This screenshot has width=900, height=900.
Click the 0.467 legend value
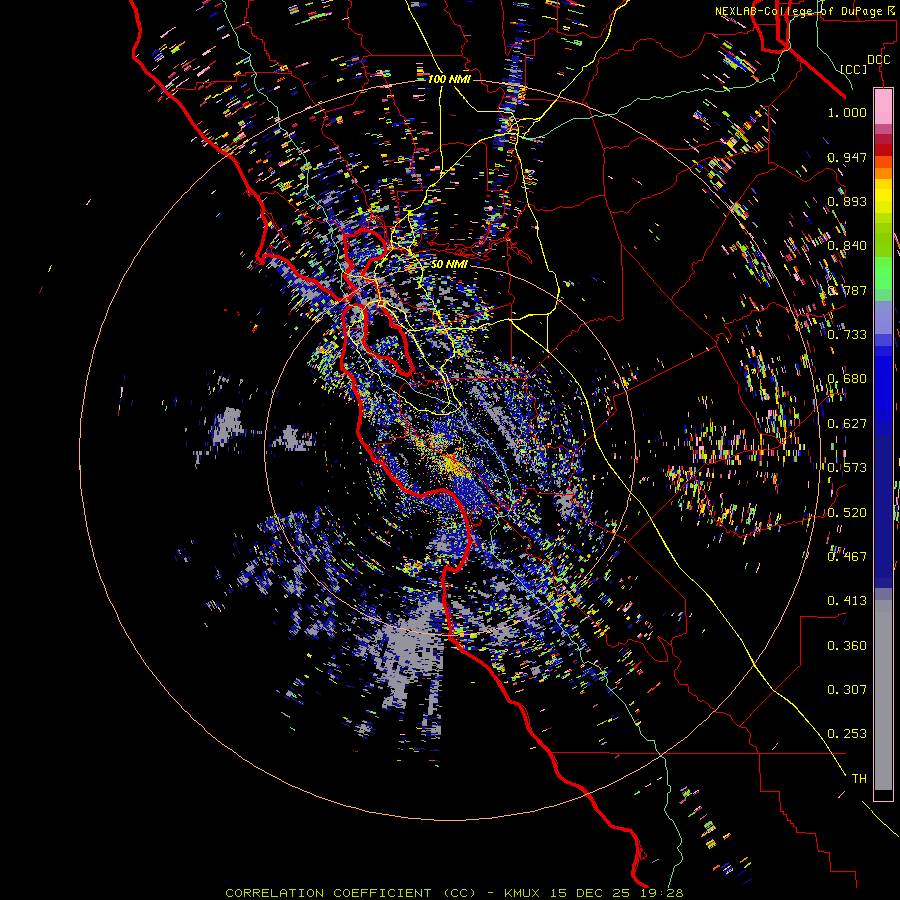847,557
